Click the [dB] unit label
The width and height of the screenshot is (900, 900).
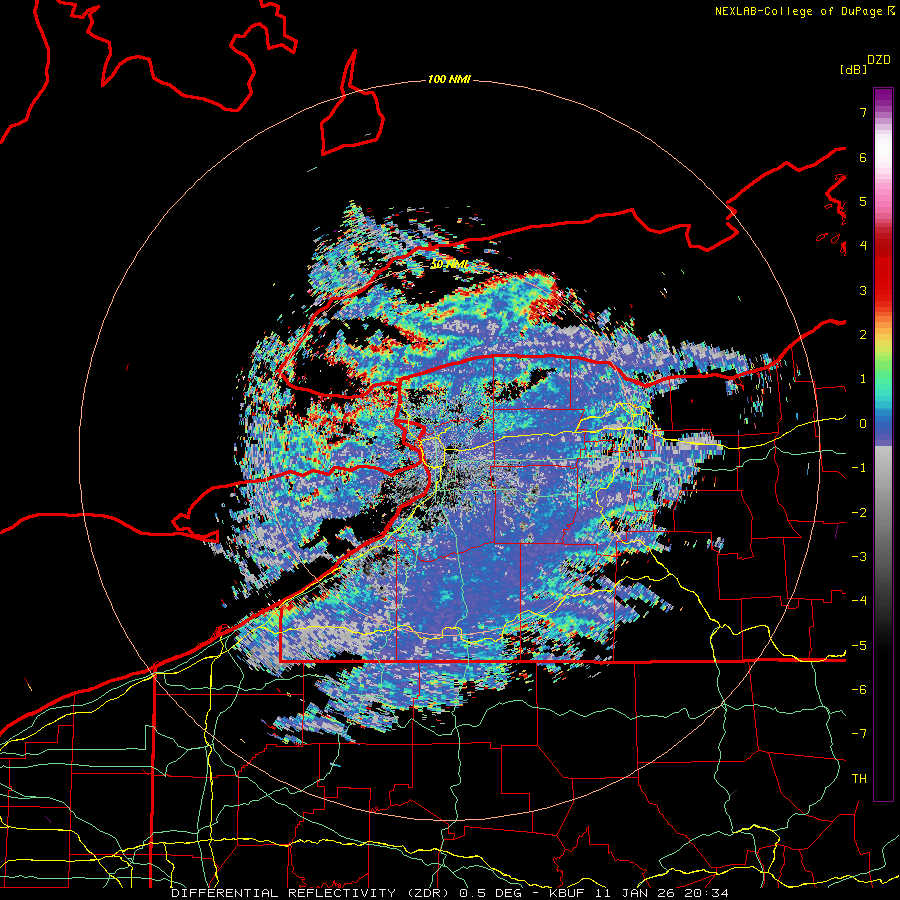click(x=853, y=69)
